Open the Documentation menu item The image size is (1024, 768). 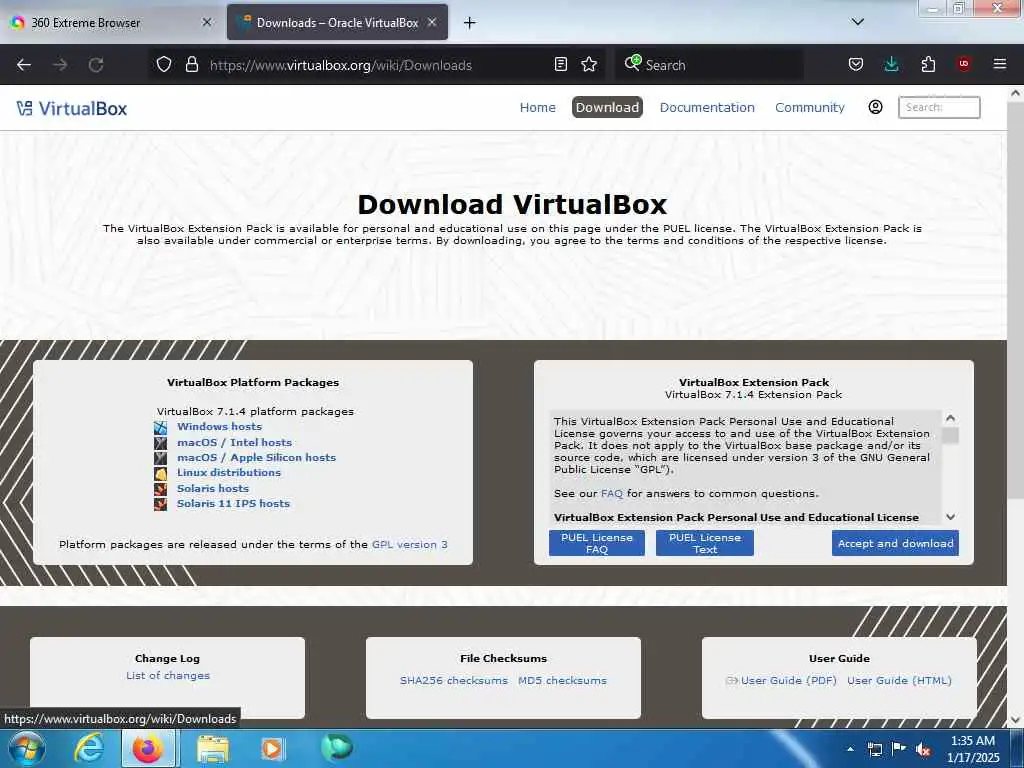coord(707,107)
